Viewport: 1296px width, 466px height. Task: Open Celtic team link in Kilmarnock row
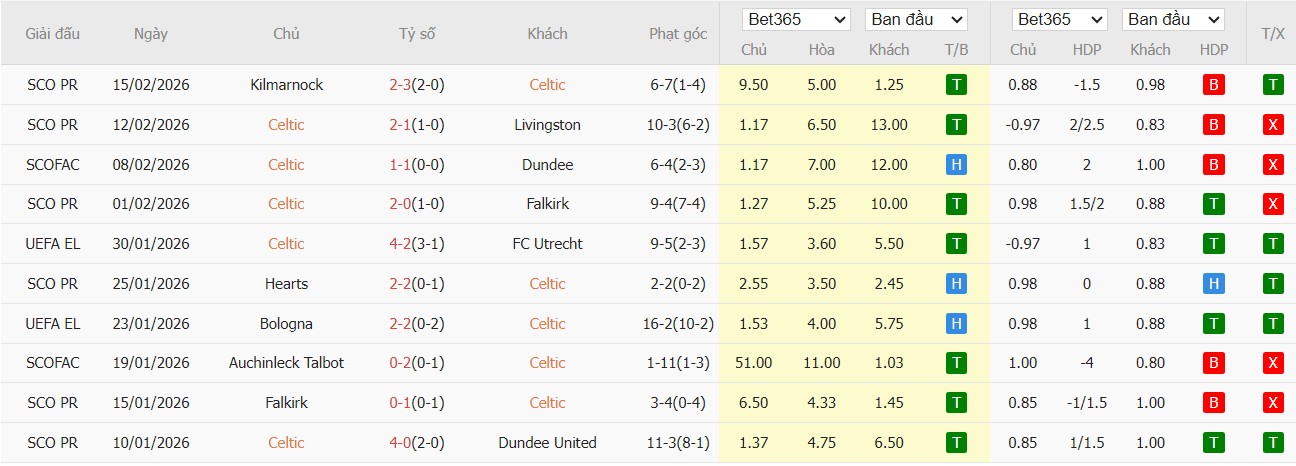(547, 85)
